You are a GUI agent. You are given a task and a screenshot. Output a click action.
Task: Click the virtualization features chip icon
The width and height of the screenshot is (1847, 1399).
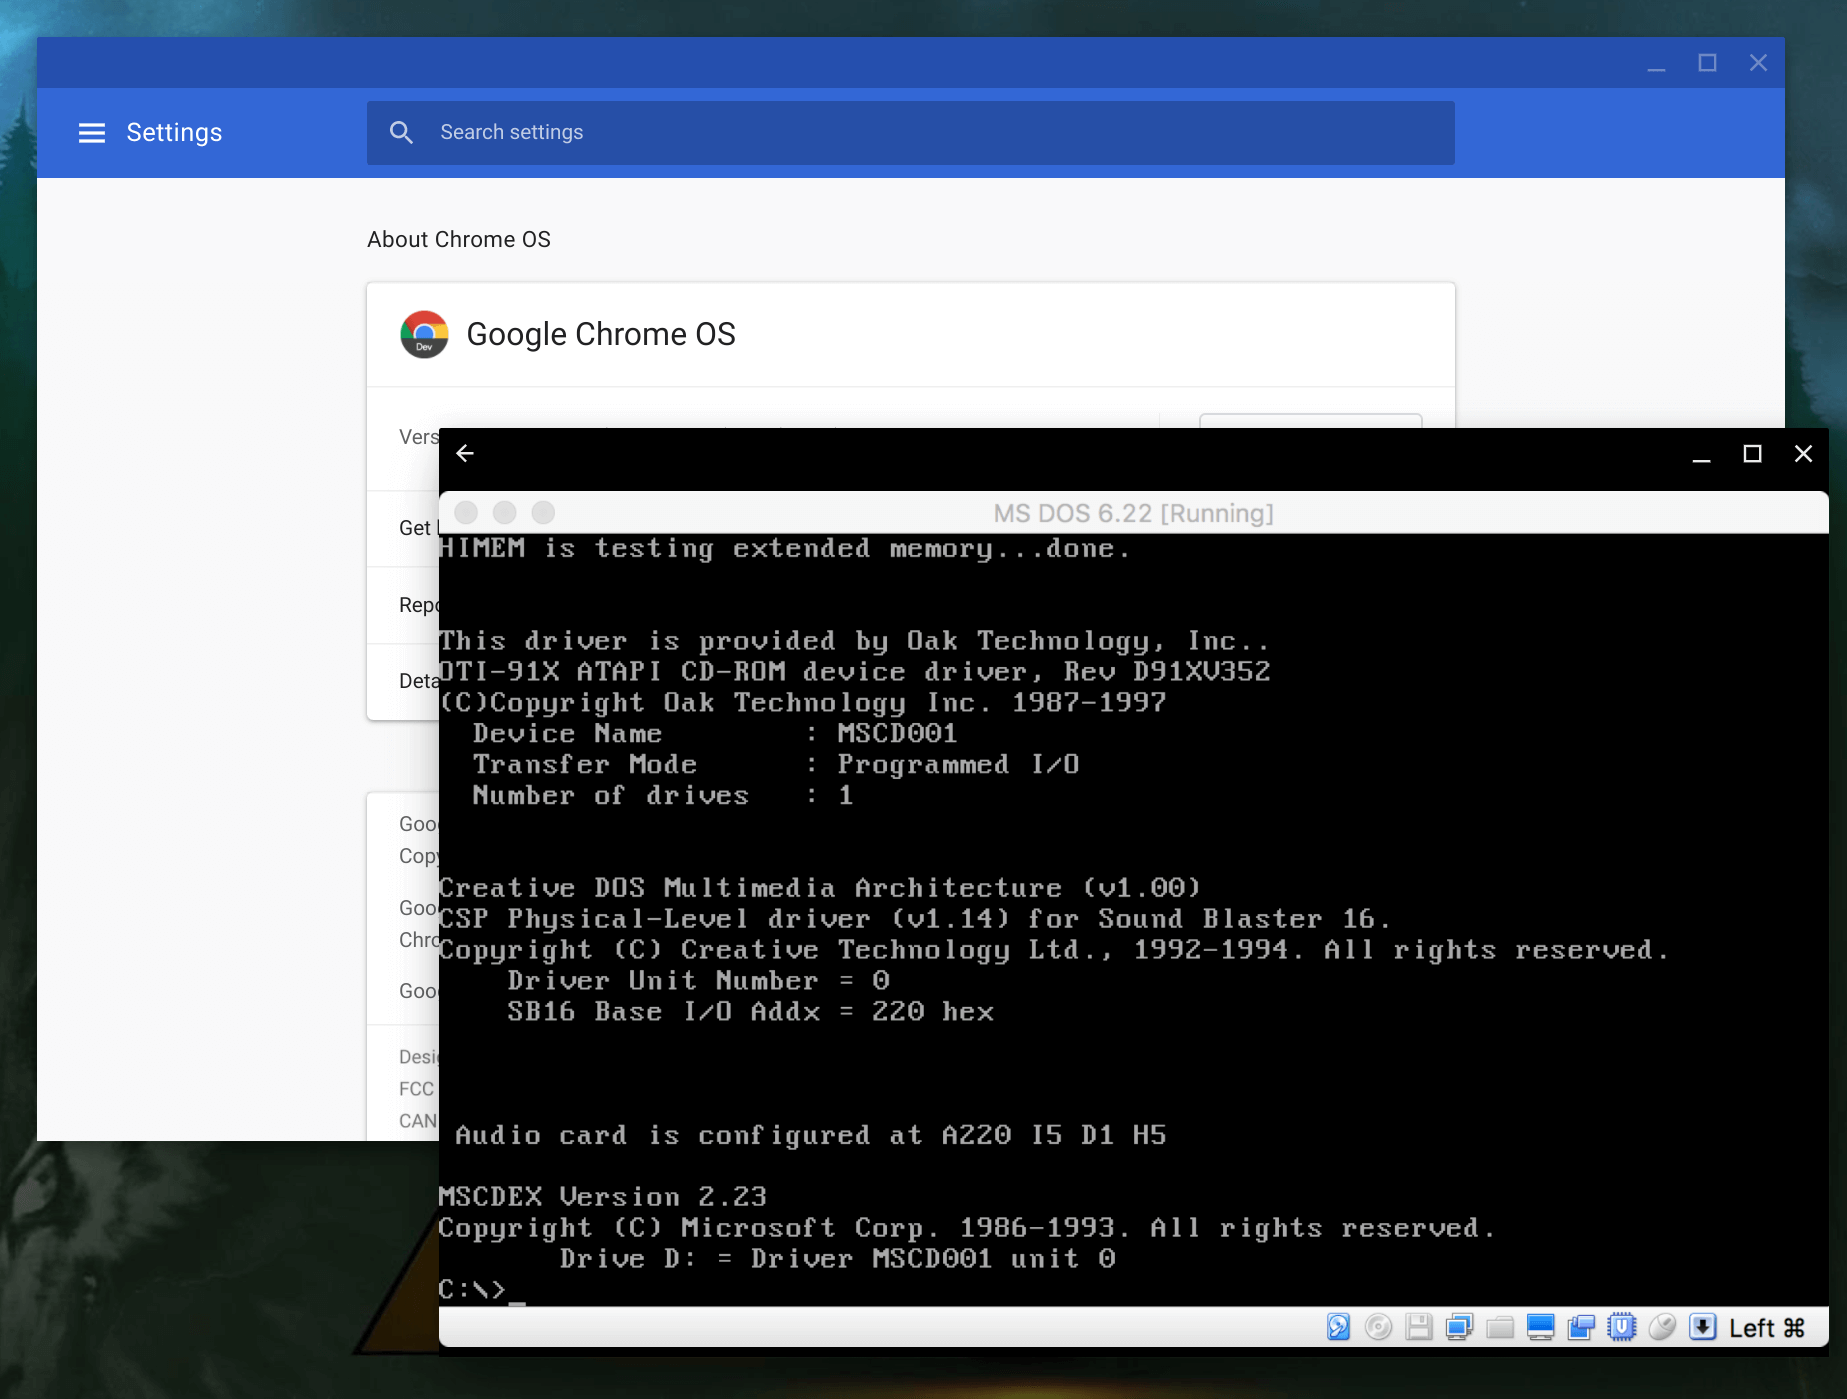point(1621,1327)
